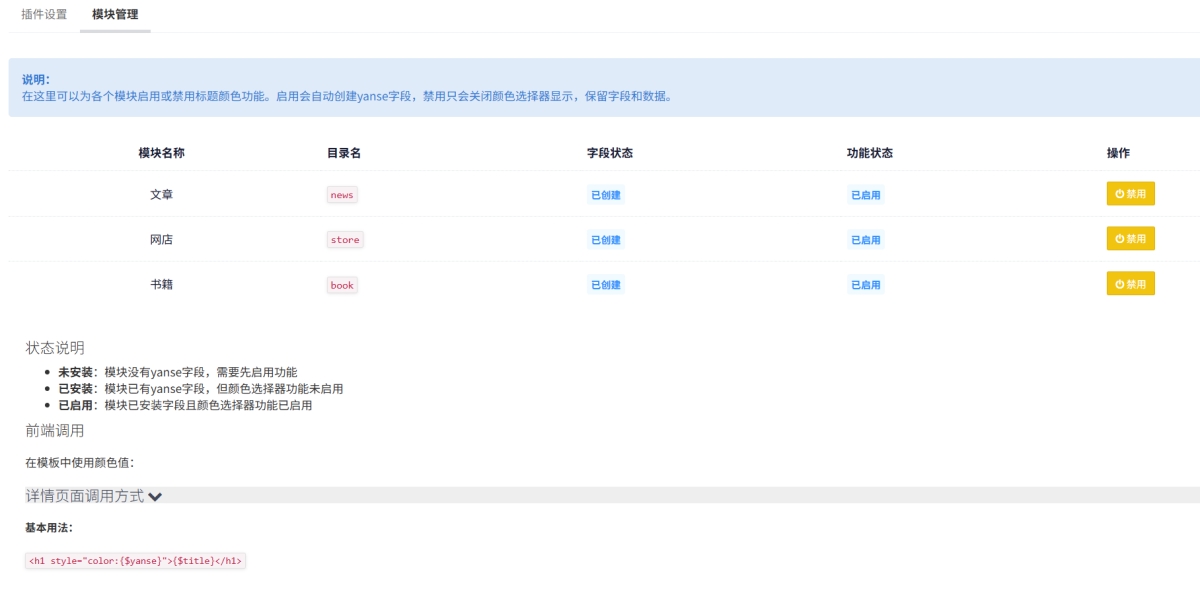The image size is (1200, 597).
Task: Click the store directory code tag
Action: tap(345, 240)
